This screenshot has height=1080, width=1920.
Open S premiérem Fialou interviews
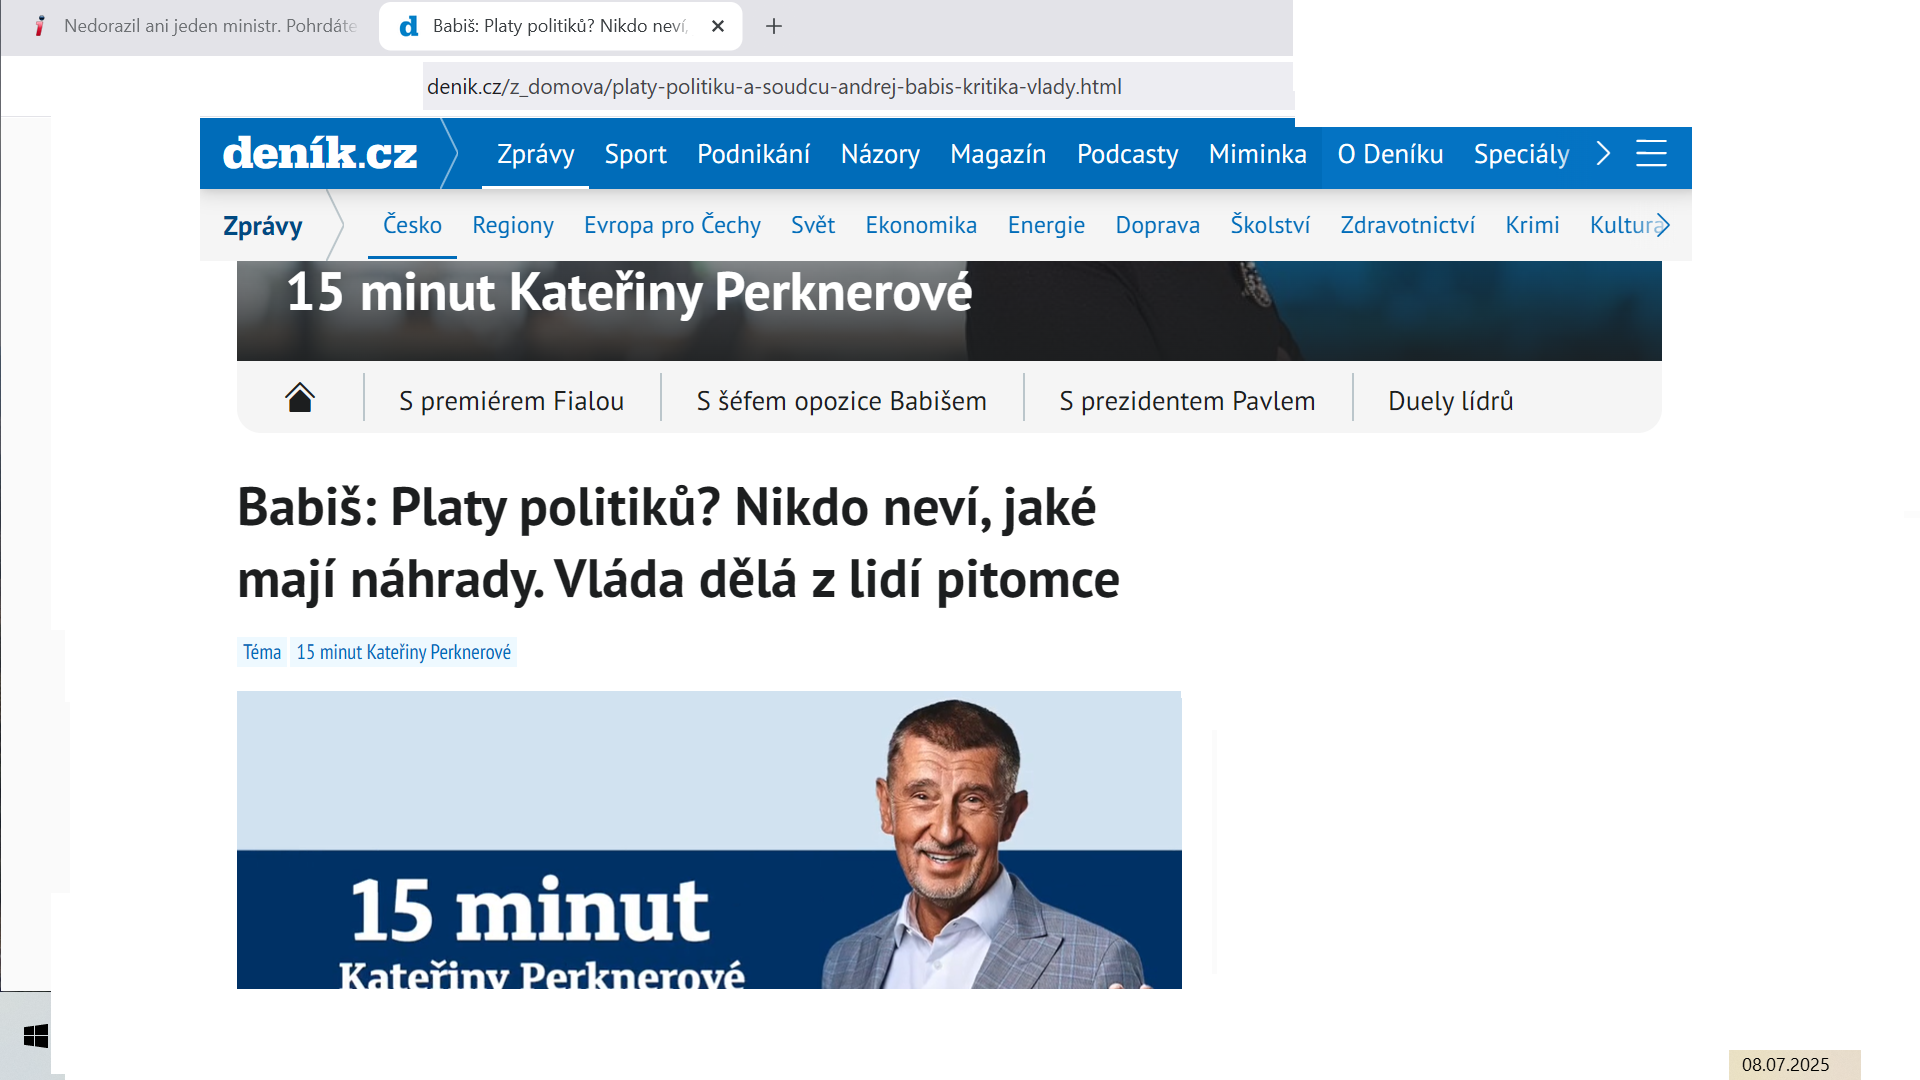tap(511, 401)
